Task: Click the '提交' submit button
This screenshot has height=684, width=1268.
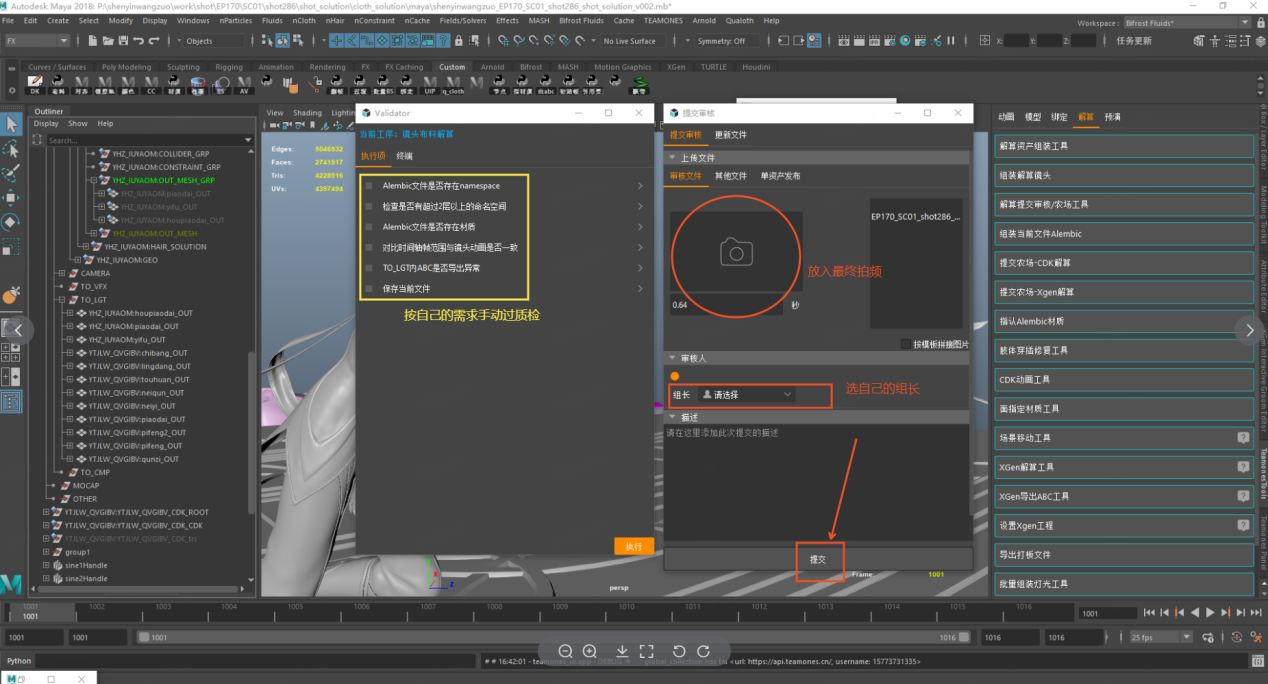Action: (818, 560)
